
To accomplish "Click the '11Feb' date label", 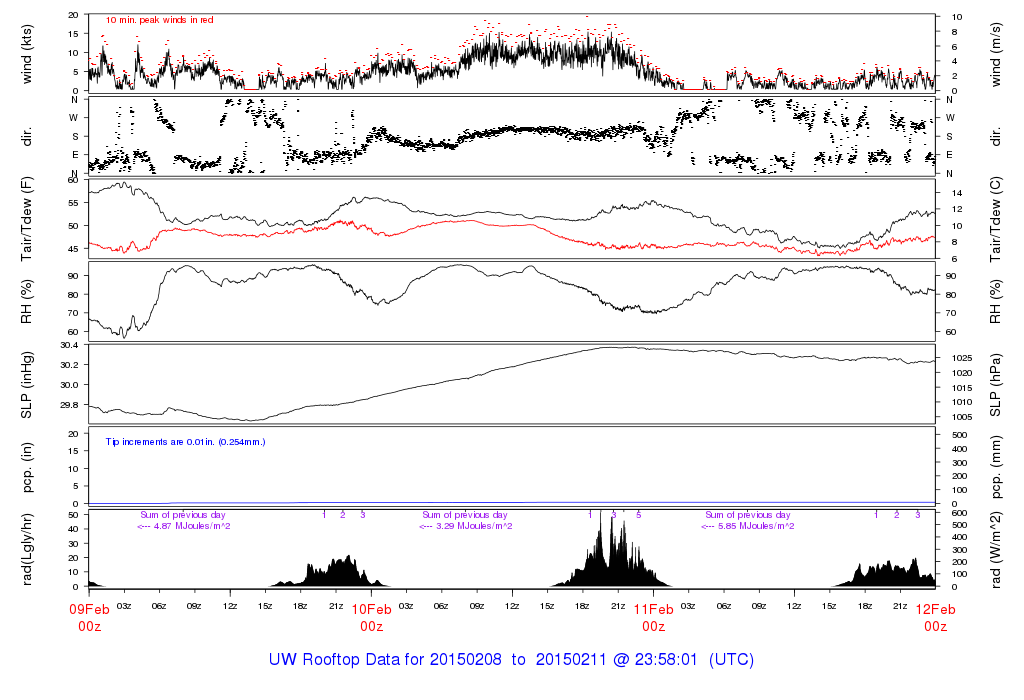I will [654, 609].
